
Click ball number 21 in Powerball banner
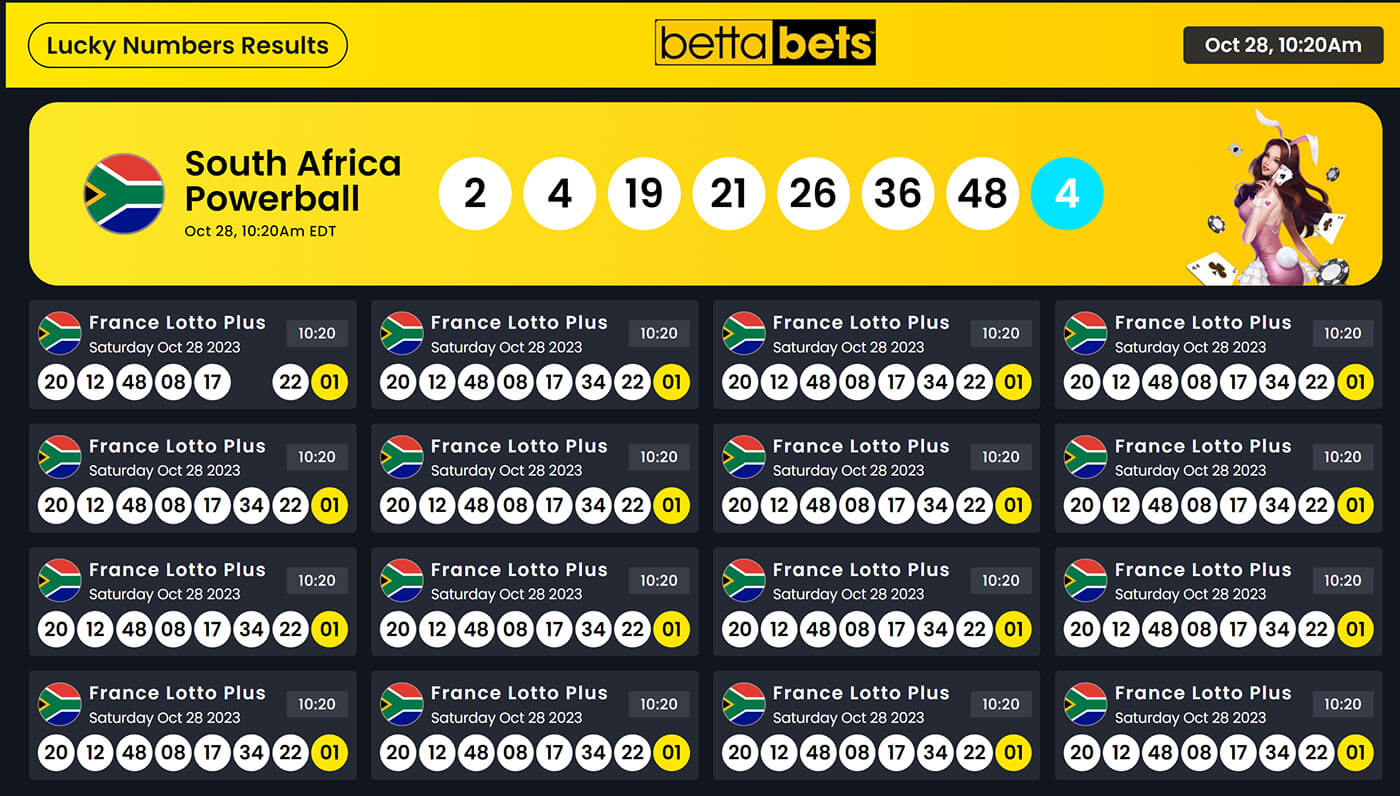click(729, 194)
